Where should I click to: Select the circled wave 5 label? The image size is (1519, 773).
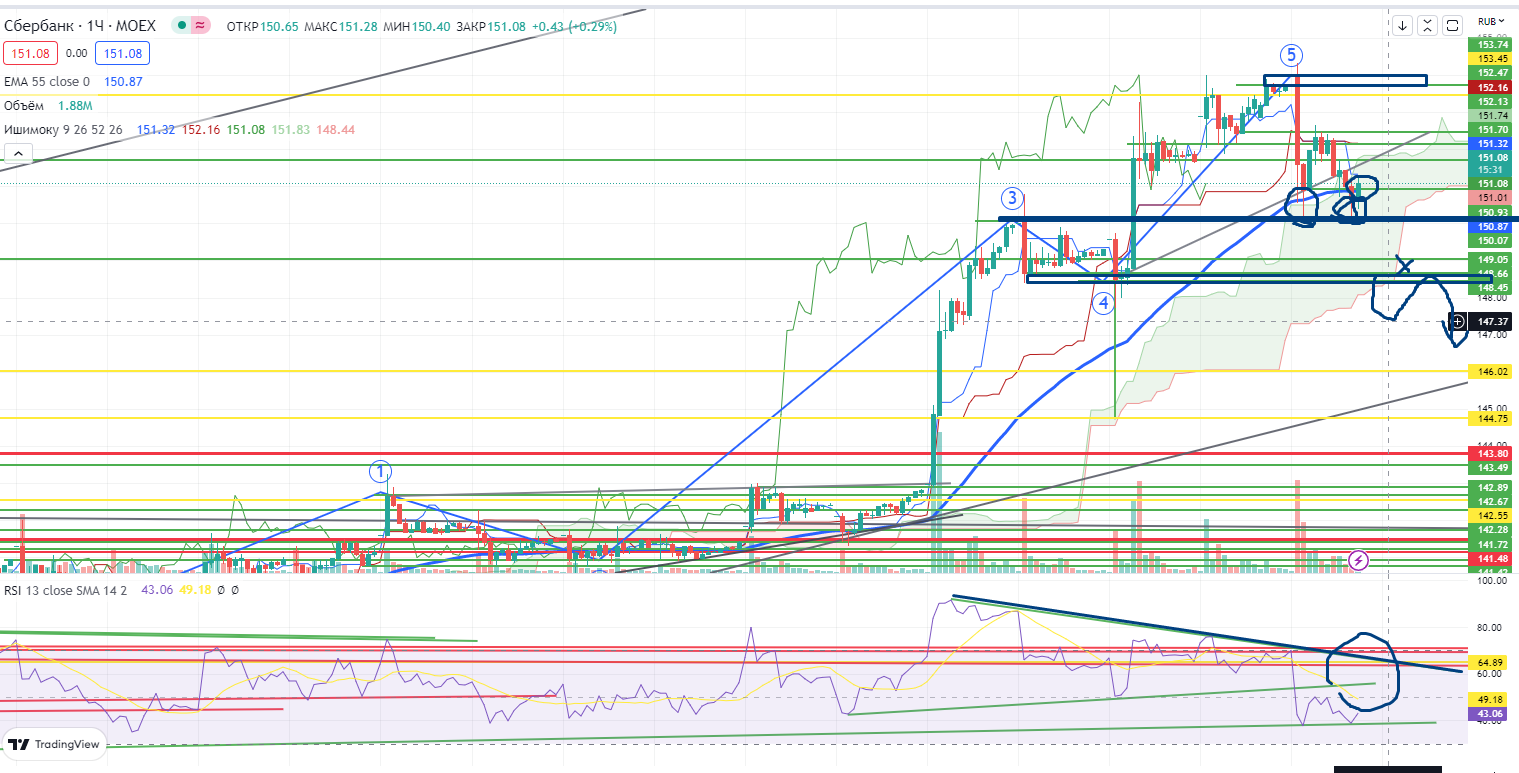click(x=1292, y=53)
